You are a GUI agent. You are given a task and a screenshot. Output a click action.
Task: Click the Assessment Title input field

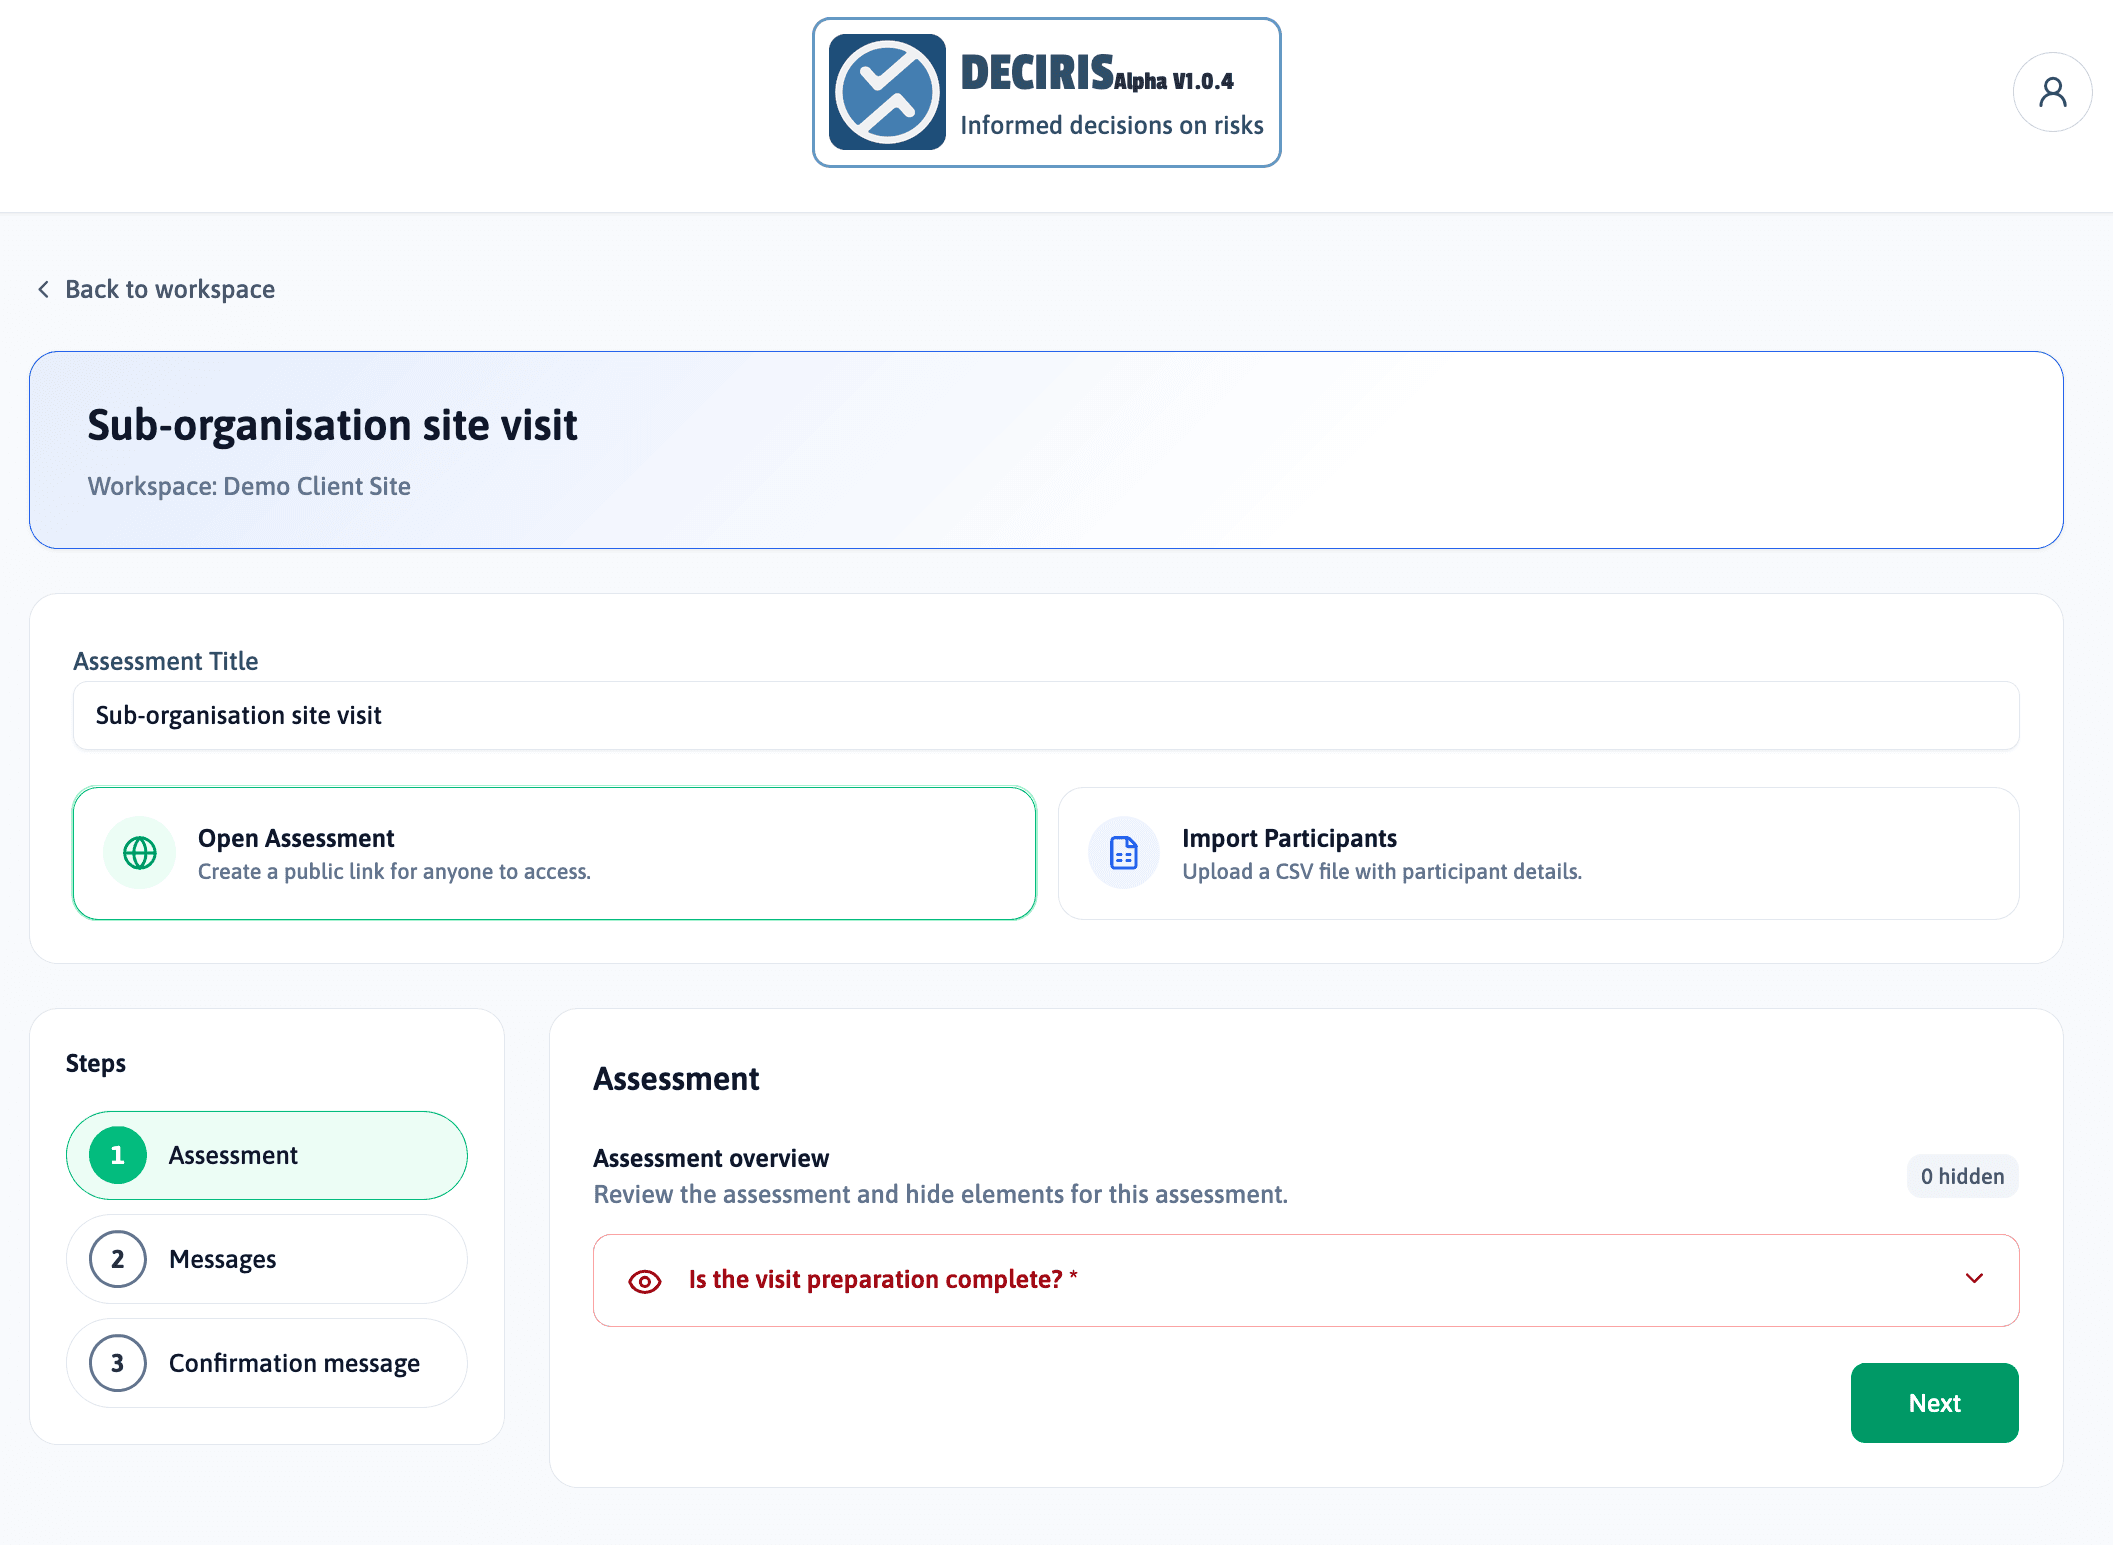coord(1046,716)
